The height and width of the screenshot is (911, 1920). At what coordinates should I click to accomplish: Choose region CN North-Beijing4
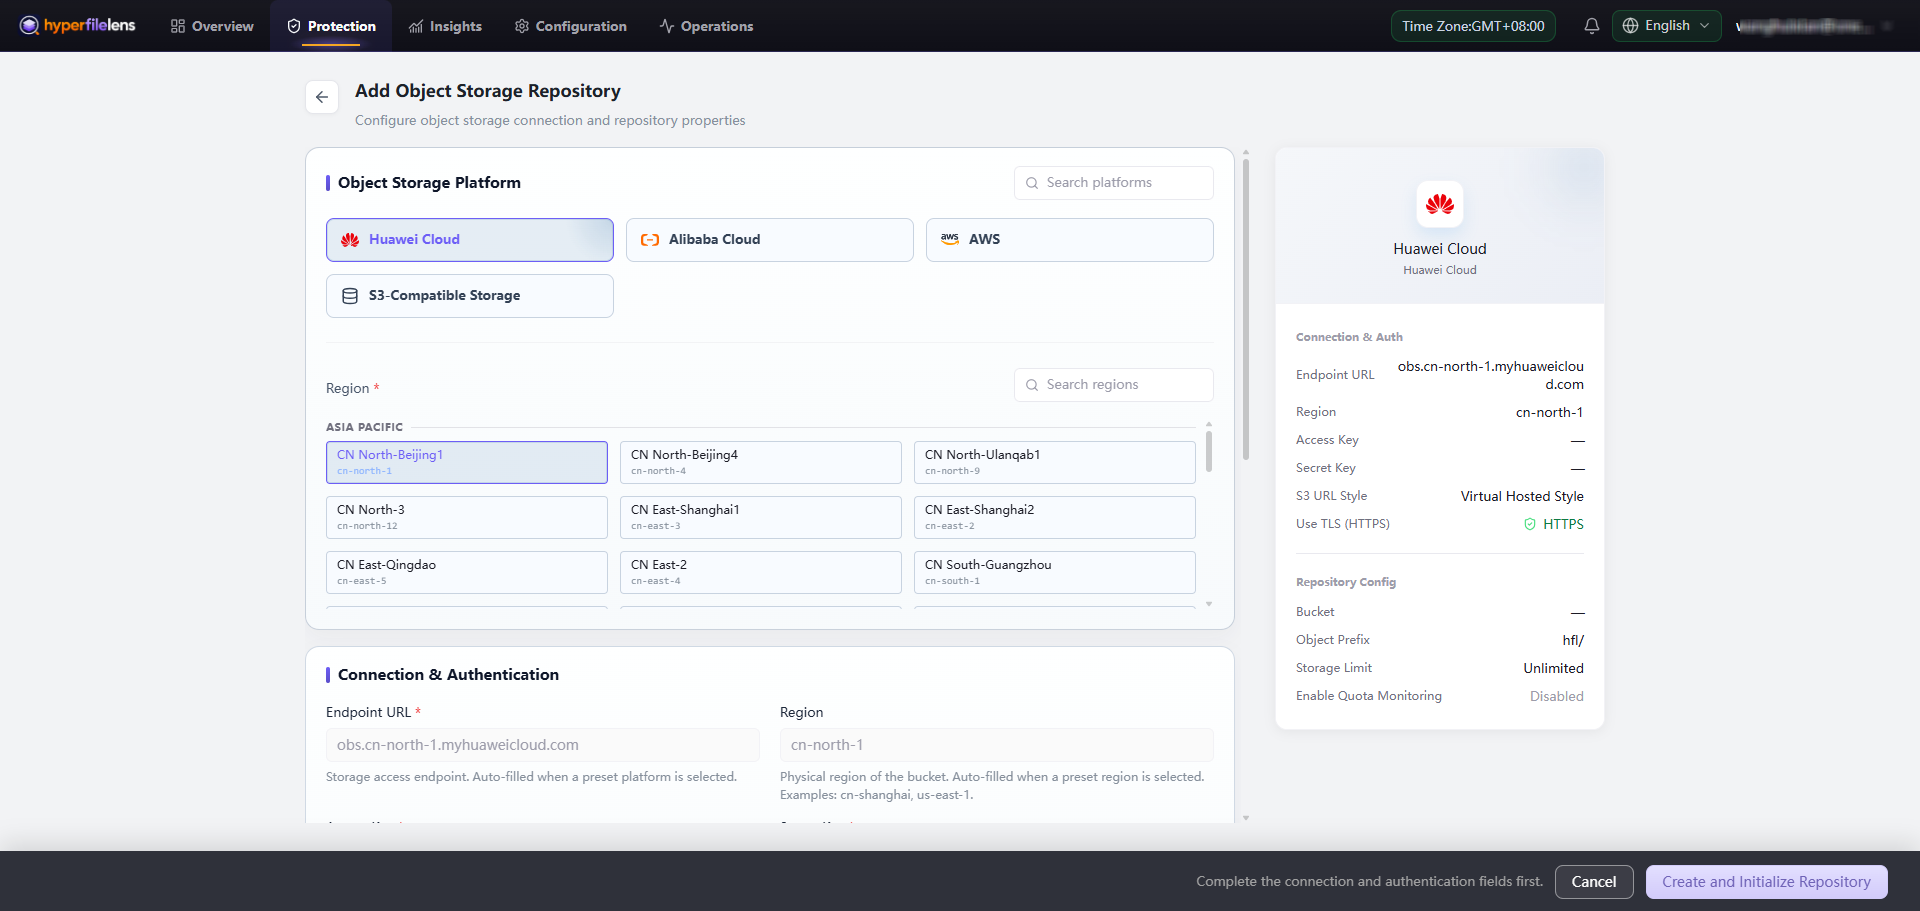tap(761, 462)
